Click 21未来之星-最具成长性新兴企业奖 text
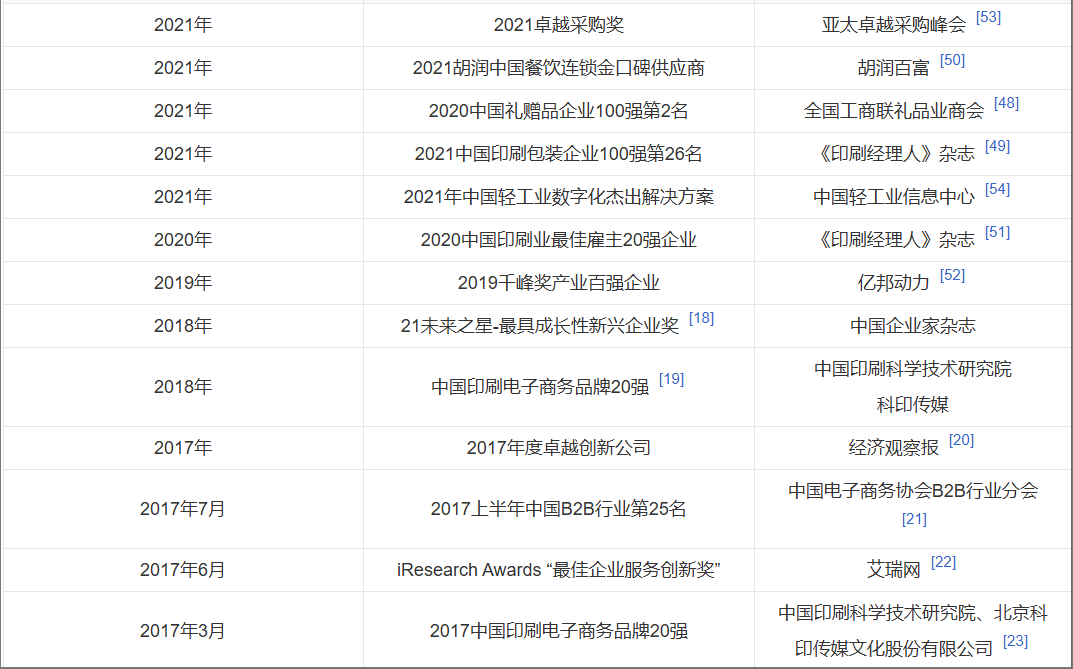Image resolution: width=1073 pixels, height=669 pixels. (539, 326)
